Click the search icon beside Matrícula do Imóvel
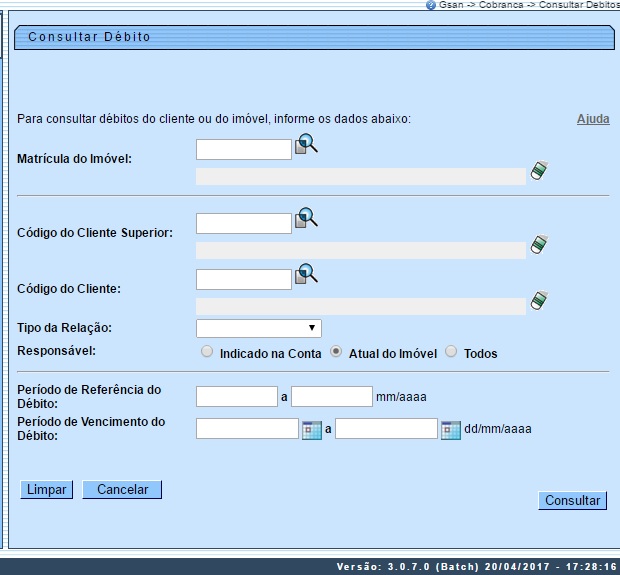This screenshot has width=620, height=575. coord(306,146)
